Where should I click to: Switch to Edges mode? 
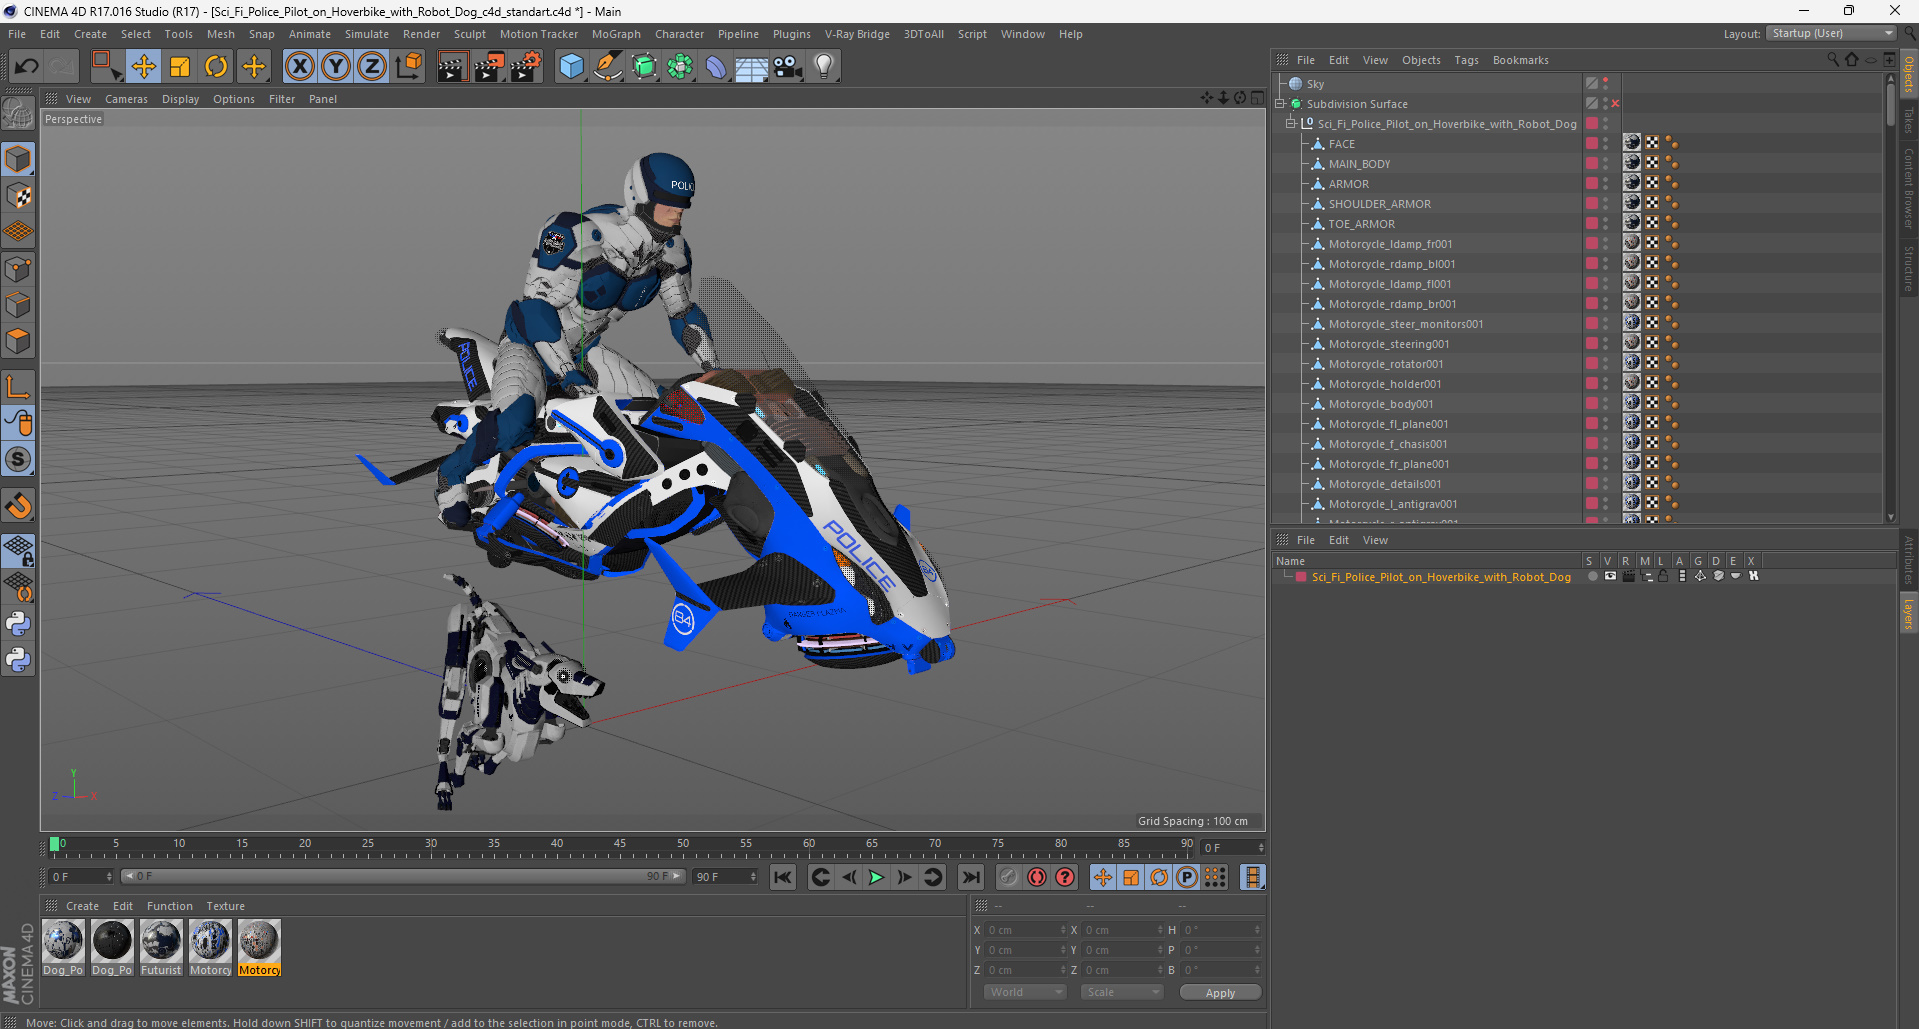(x=18, y=305)
